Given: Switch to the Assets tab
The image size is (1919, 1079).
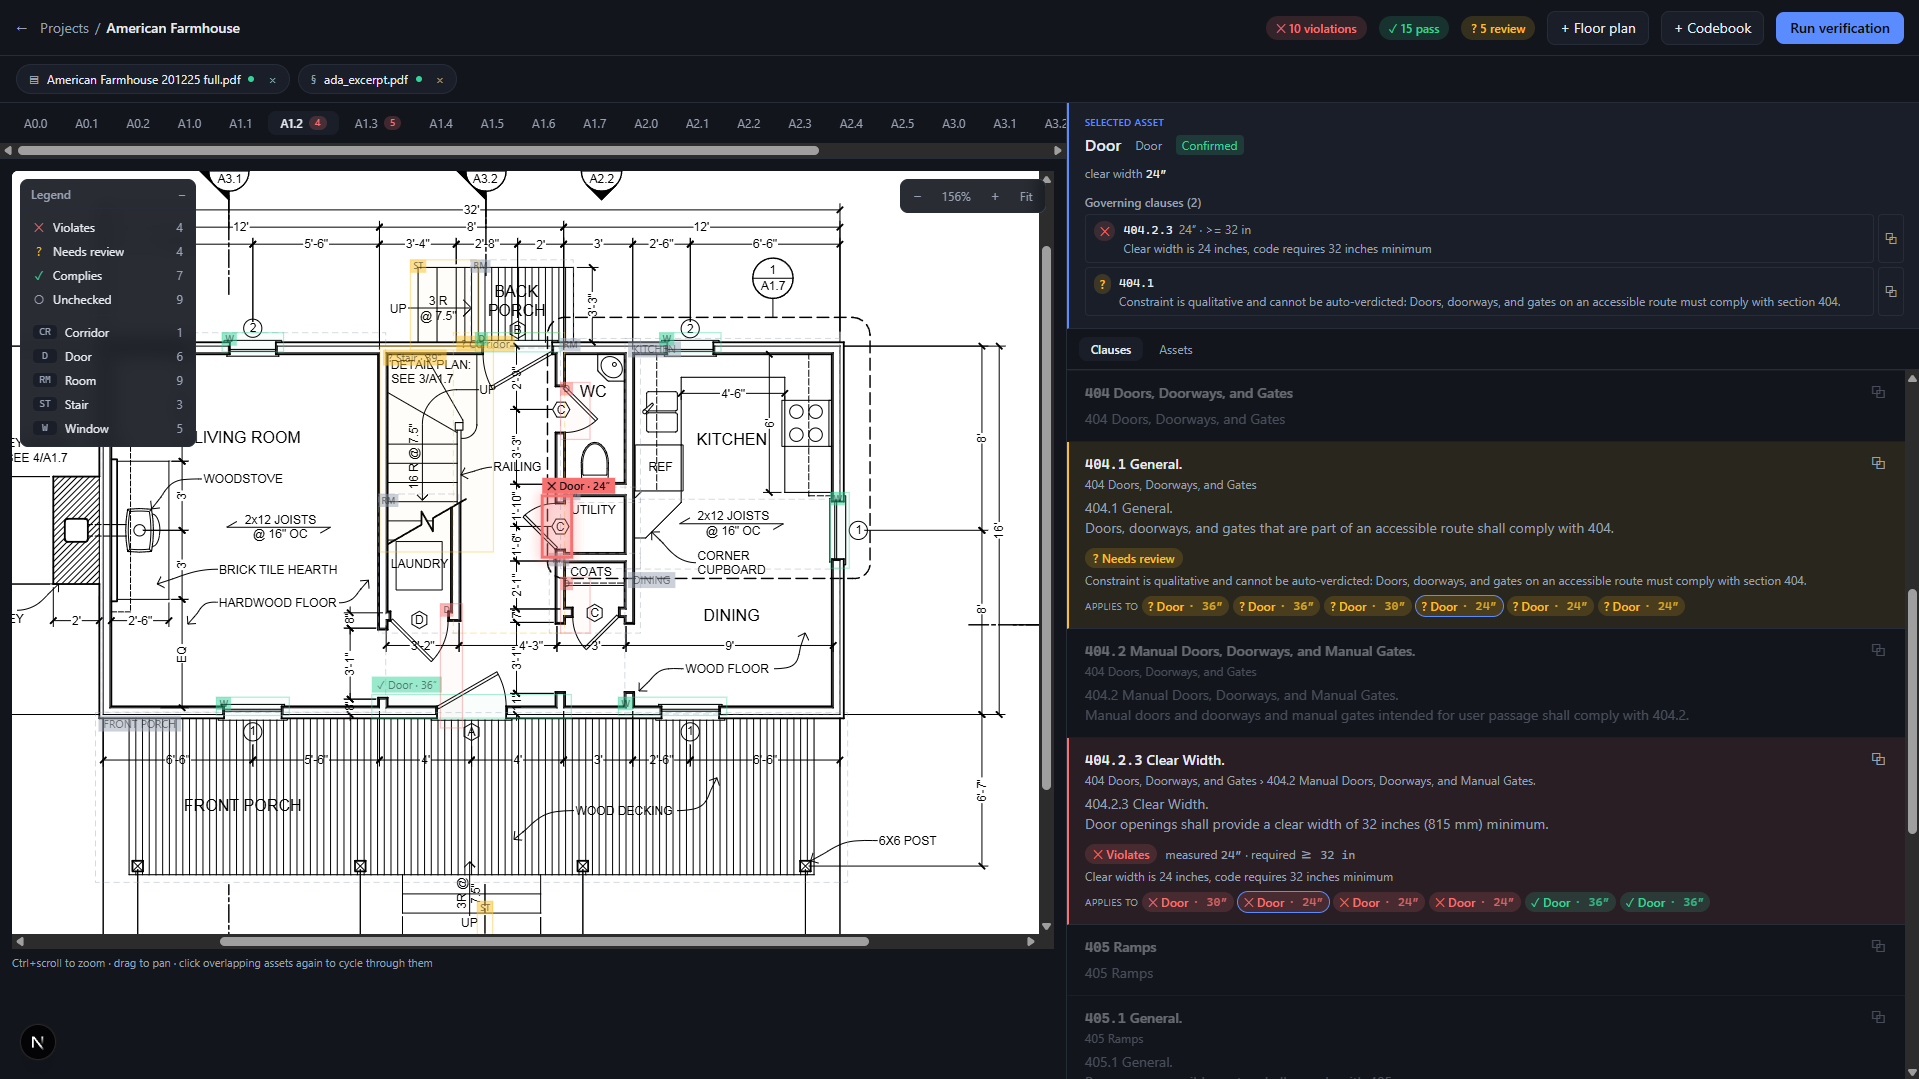Looking at the screenshot, I should click(1175, 350).
